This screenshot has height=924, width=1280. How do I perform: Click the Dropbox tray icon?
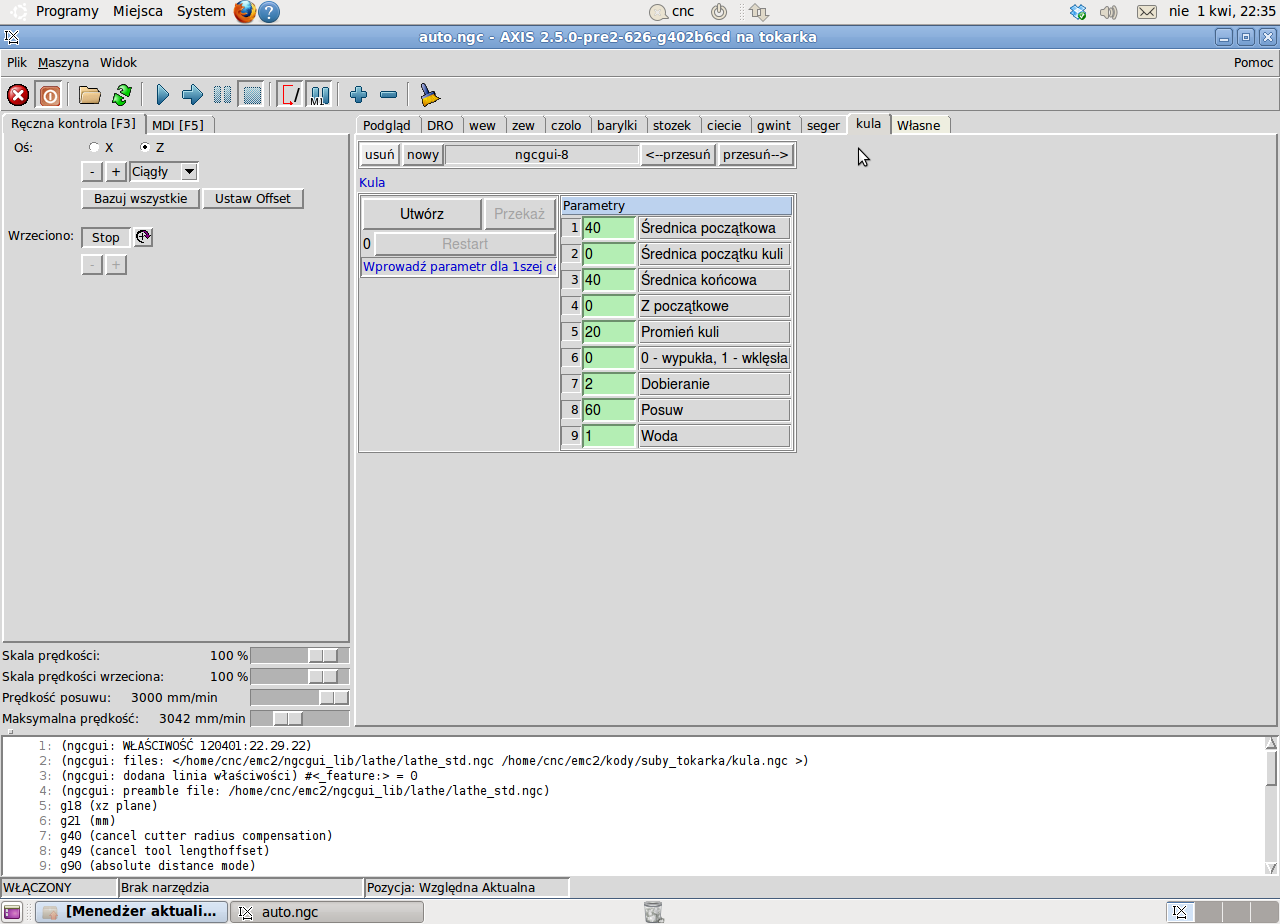coord(1078,12)
